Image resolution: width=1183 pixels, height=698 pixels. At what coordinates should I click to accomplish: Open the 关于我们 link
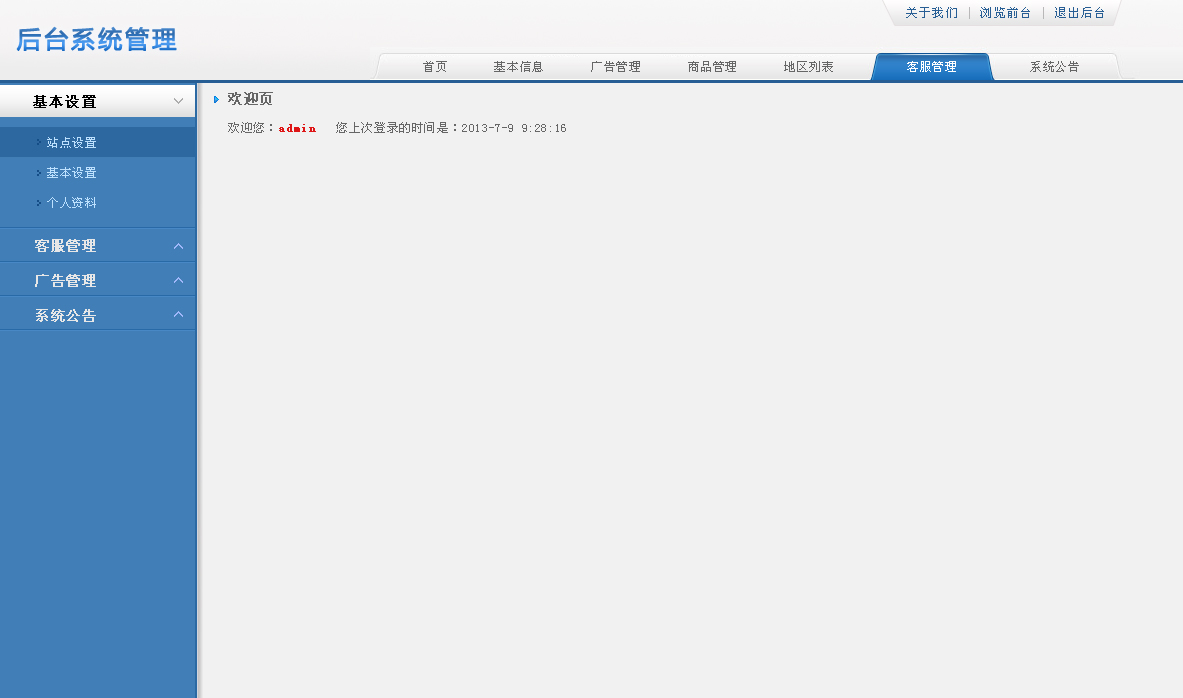coord(932,13)
